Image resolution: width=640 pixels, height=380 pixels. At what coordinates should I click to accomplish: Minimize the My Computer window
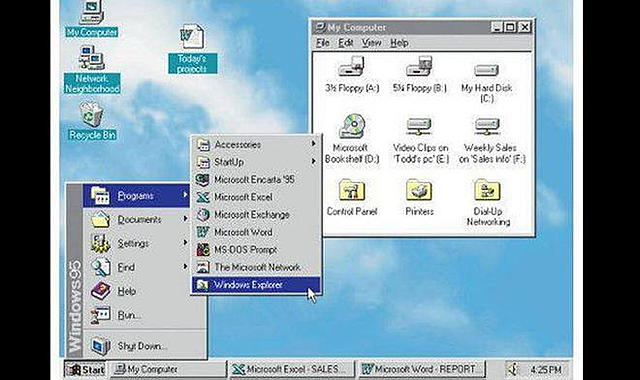(x=496, y=27)
